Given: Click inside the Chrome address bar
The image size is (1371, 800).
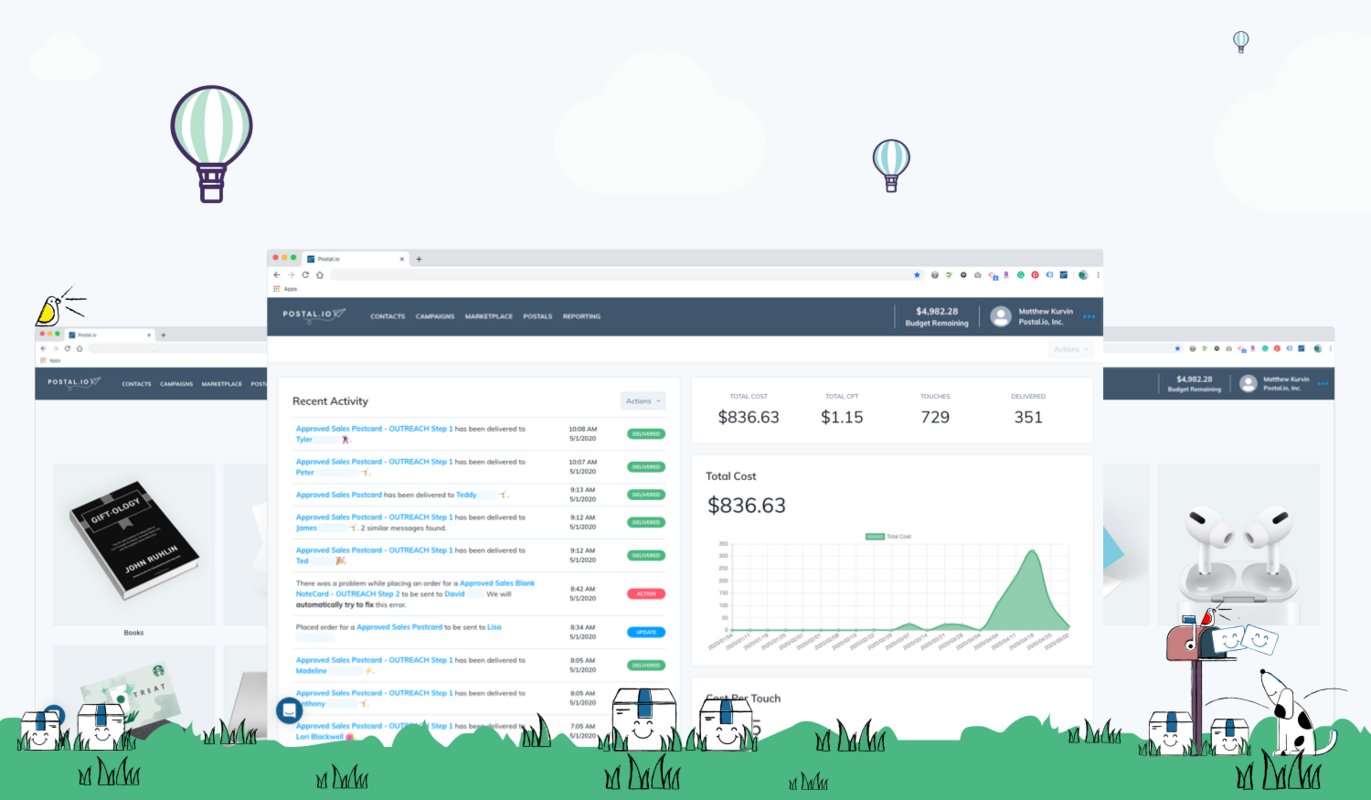Looking at the screenshot, I should click(x=600, y=274).
